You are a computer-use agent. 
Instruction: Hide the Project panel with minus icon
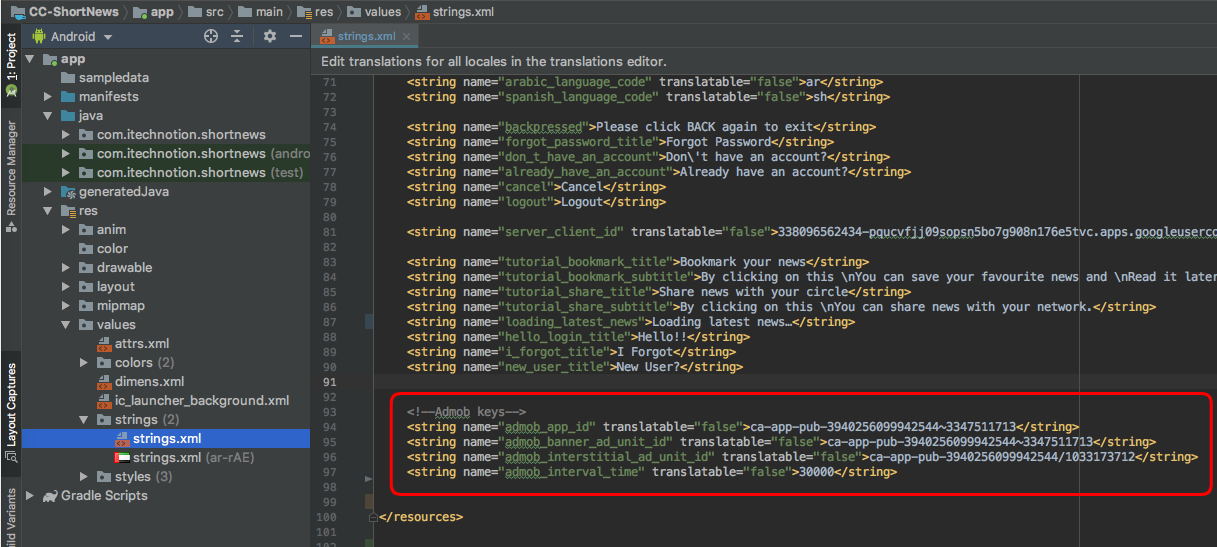pos(296,36)
